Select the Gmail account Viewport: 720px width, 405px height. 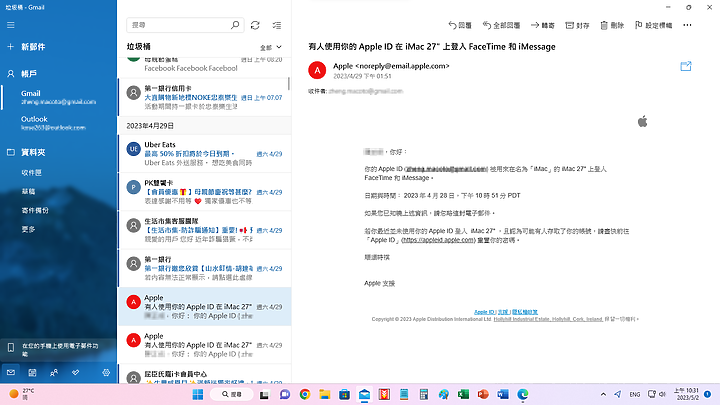[58, 97]
